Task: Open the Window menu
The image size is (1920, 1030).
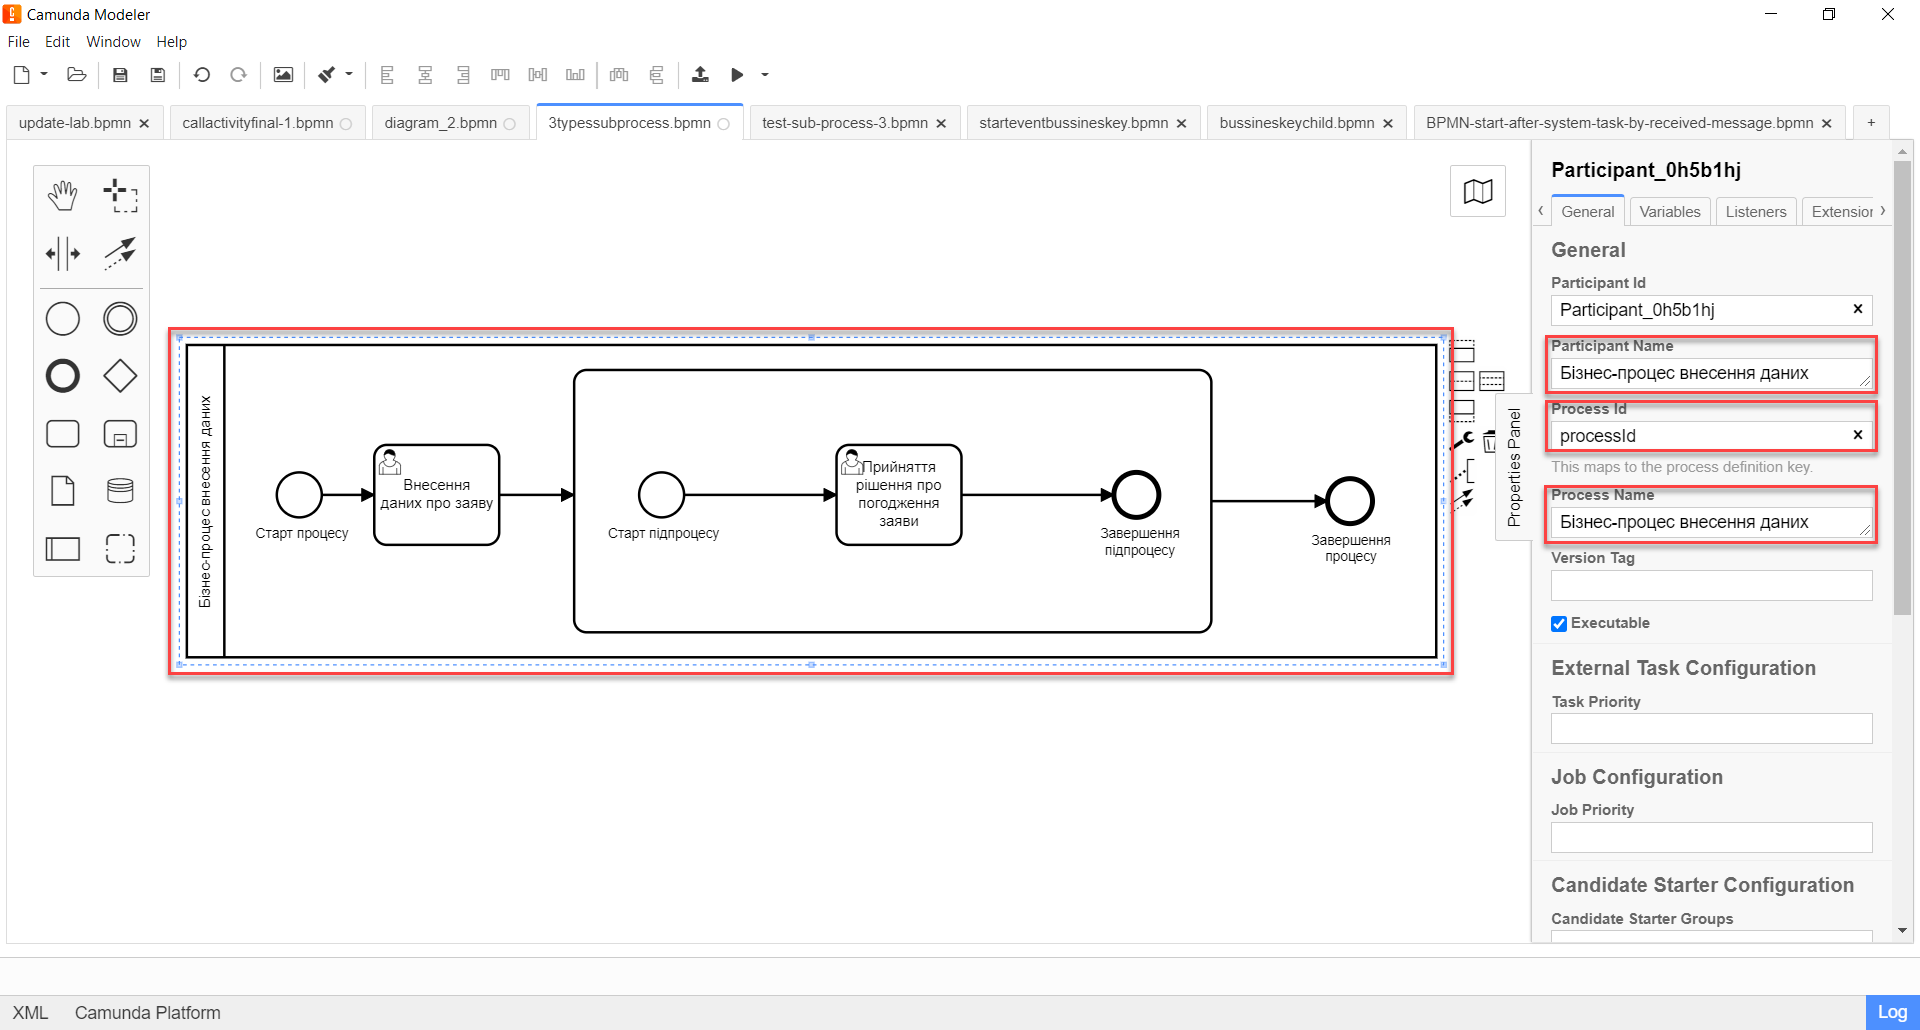Action: [x=113, y=42]
